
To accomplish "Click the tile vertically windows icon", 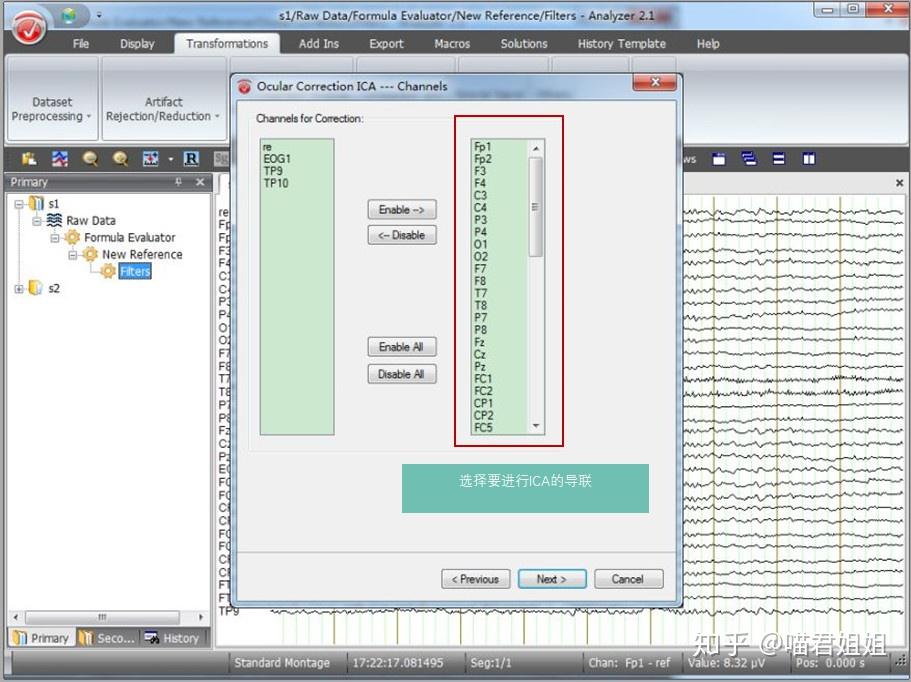I will tap(809, 159).
